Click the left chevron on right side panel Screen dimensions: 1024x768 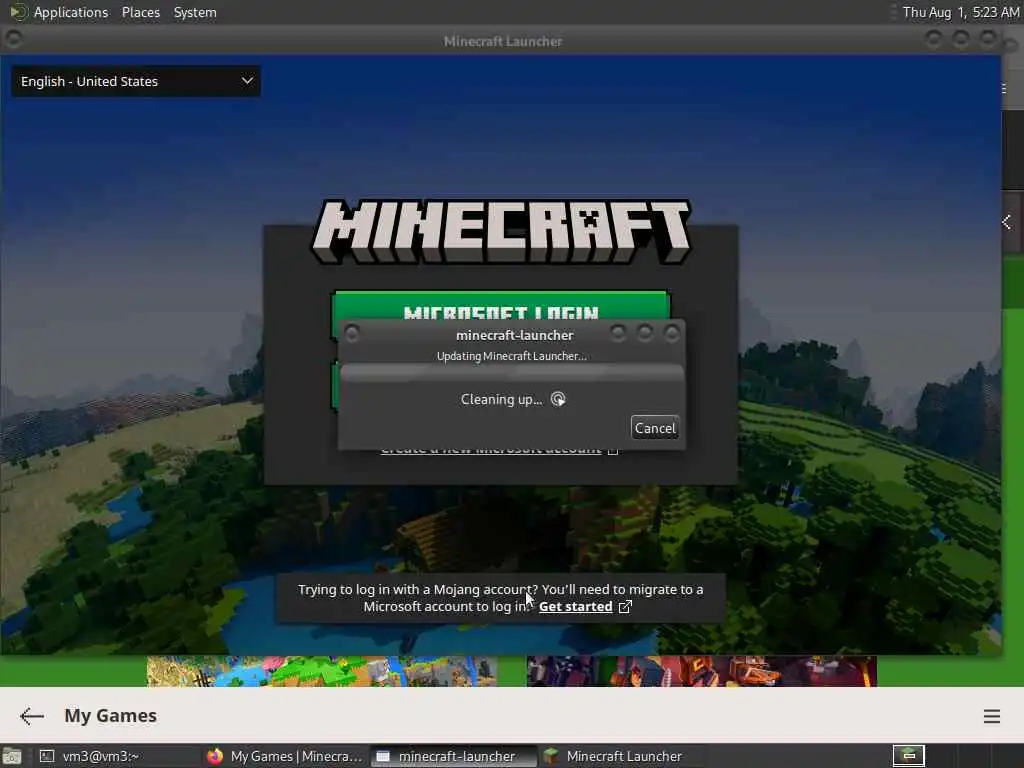[x=1007, y=222]
